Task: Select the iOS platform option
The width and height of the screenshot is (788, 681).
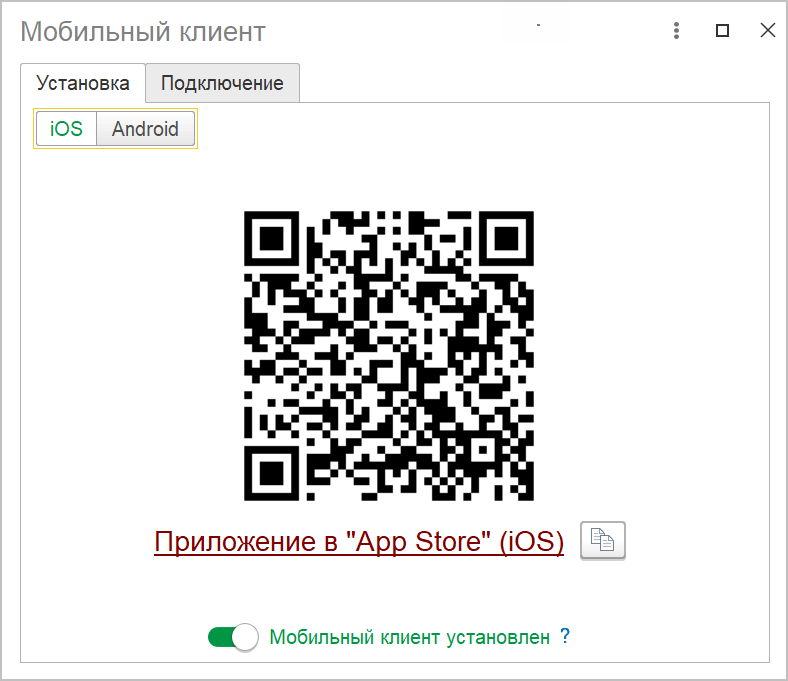Action: [x=66, y=129]
